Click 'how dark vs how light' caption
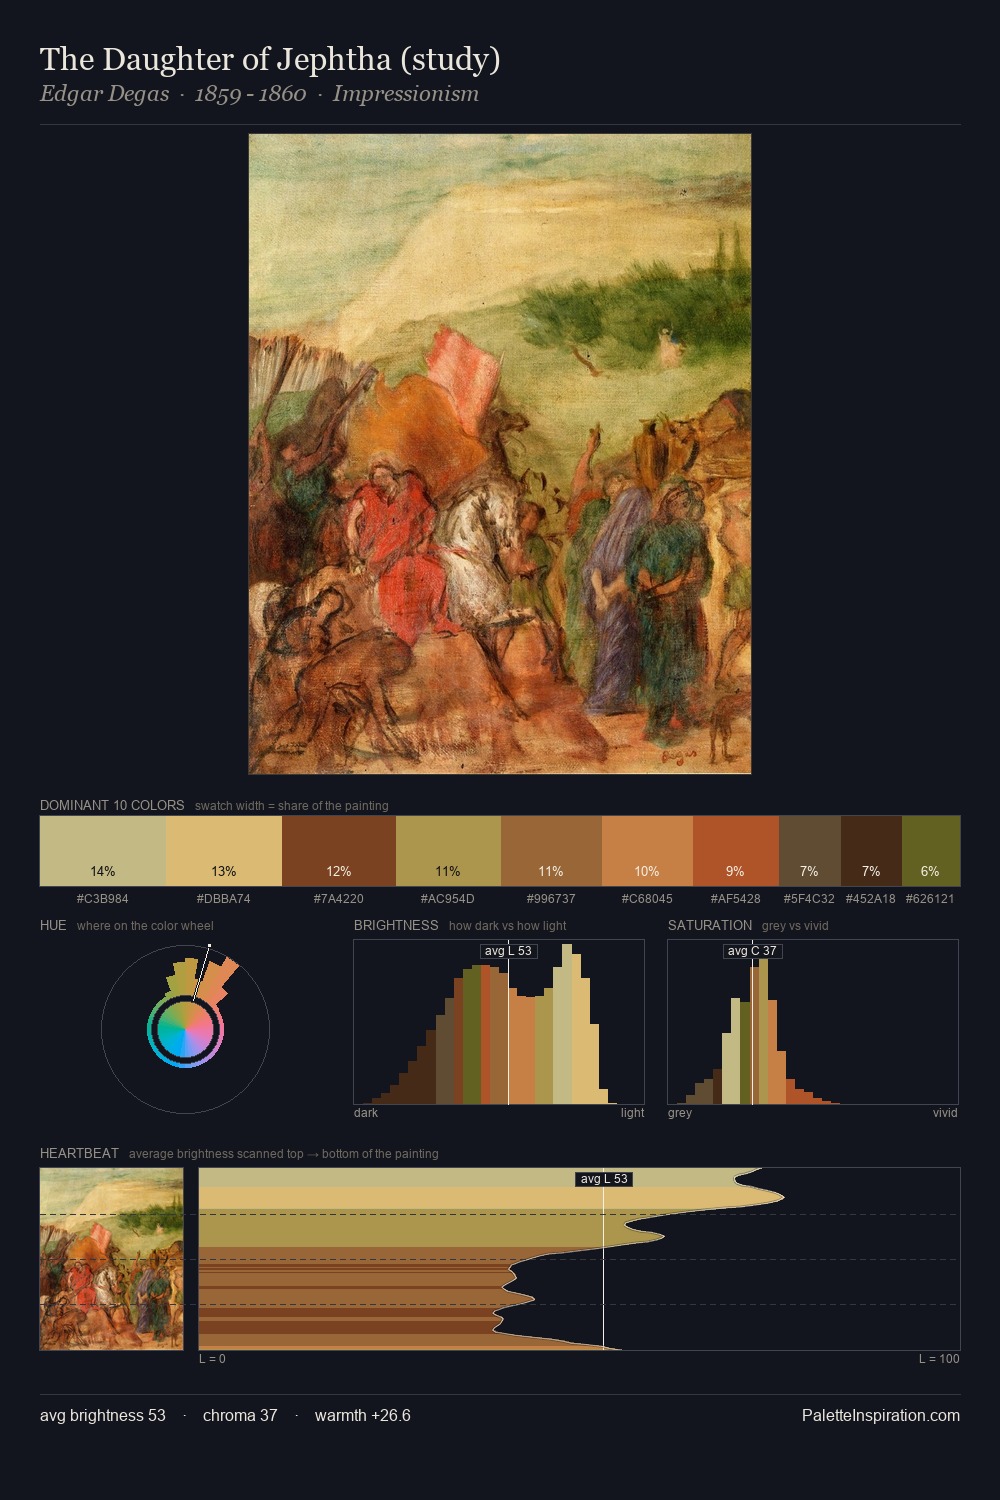This screenshot has height=1500, width=1000. (x=508, y=926)
